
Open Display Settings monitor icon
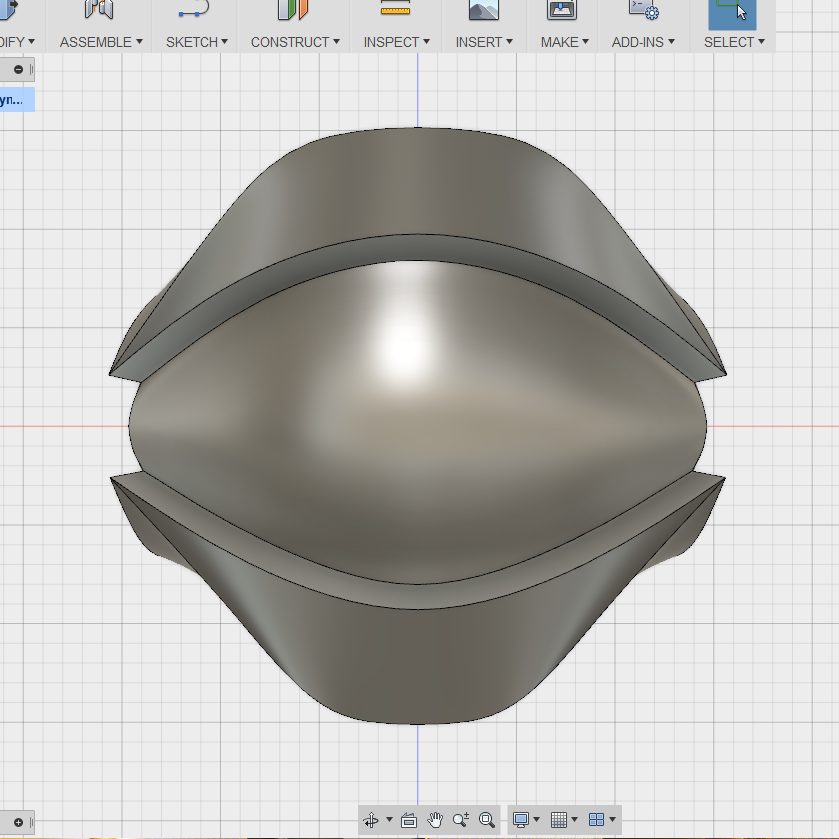(521, 820)
